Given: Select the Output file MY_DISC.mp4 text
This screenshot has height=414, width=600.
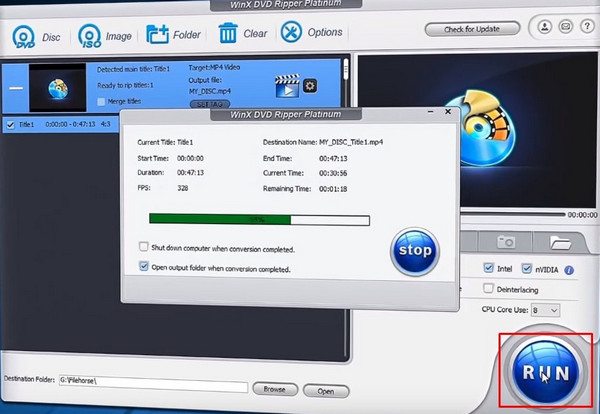Looking at the screenshot, I should pos(210,91).
